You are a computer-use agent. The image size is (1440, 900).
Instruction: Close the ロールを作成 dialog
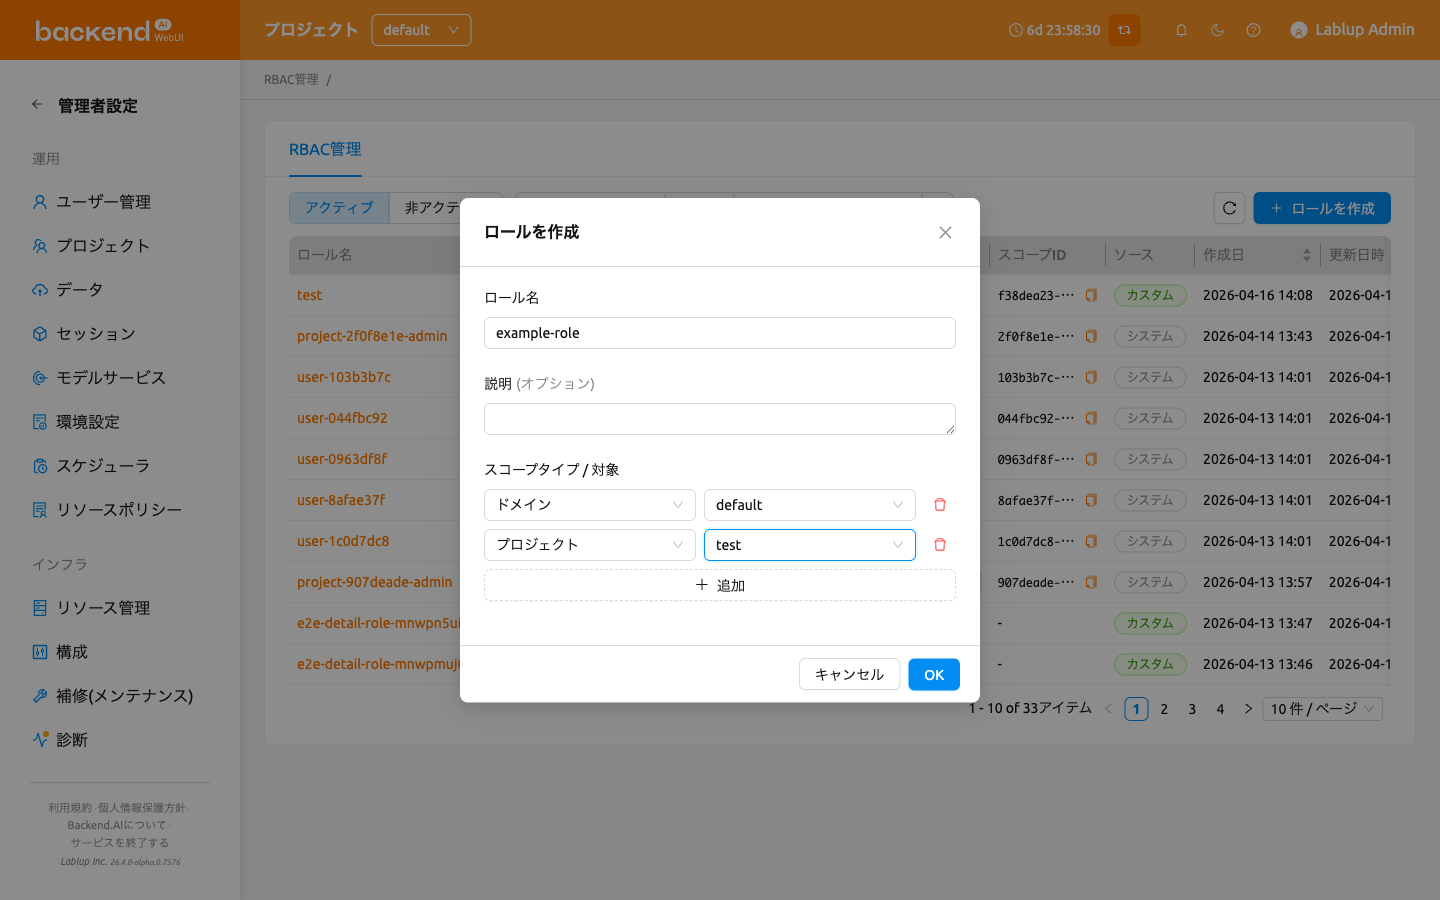click(945, 232)
